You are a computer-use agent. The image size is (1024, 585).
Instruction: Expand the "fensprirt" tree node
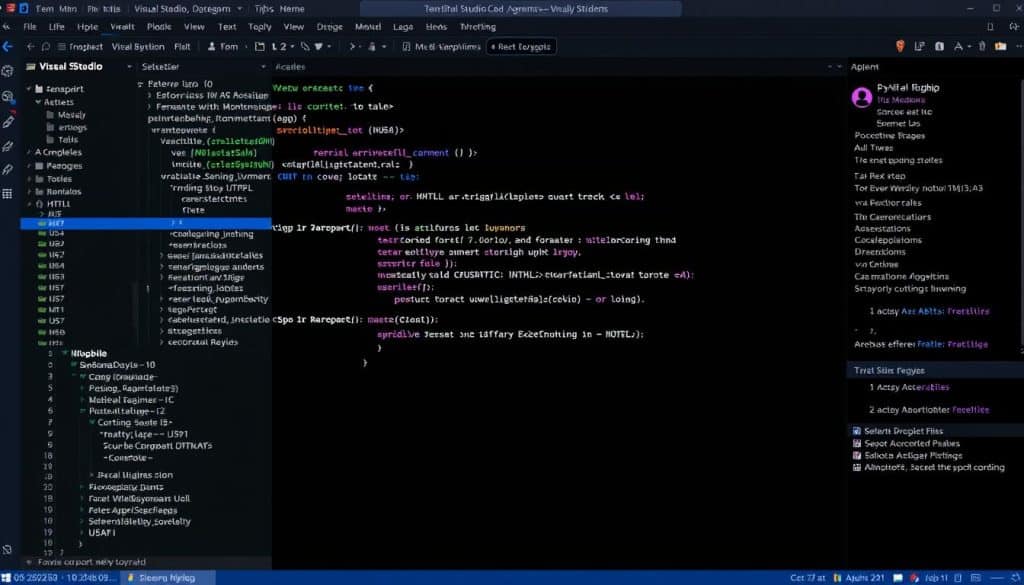tap(29, 89)
